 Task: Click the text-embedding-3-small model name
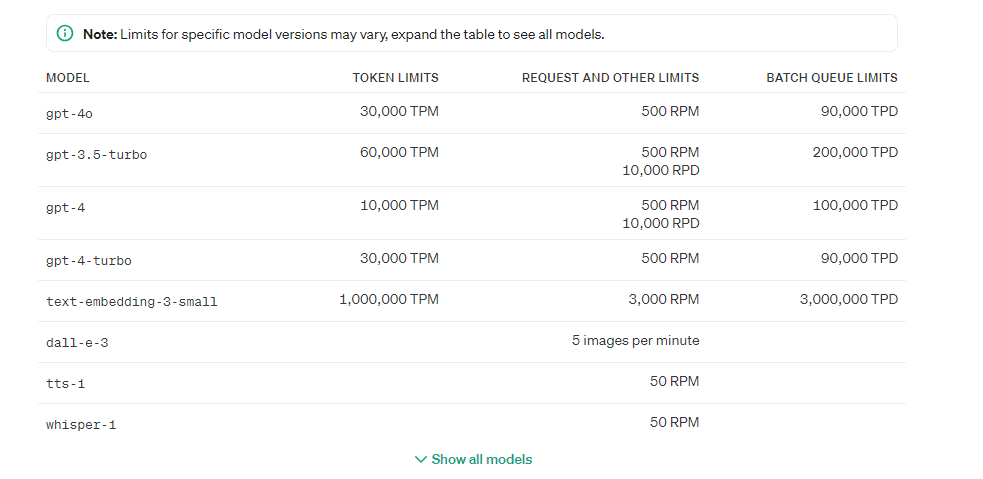pos(131,301)
